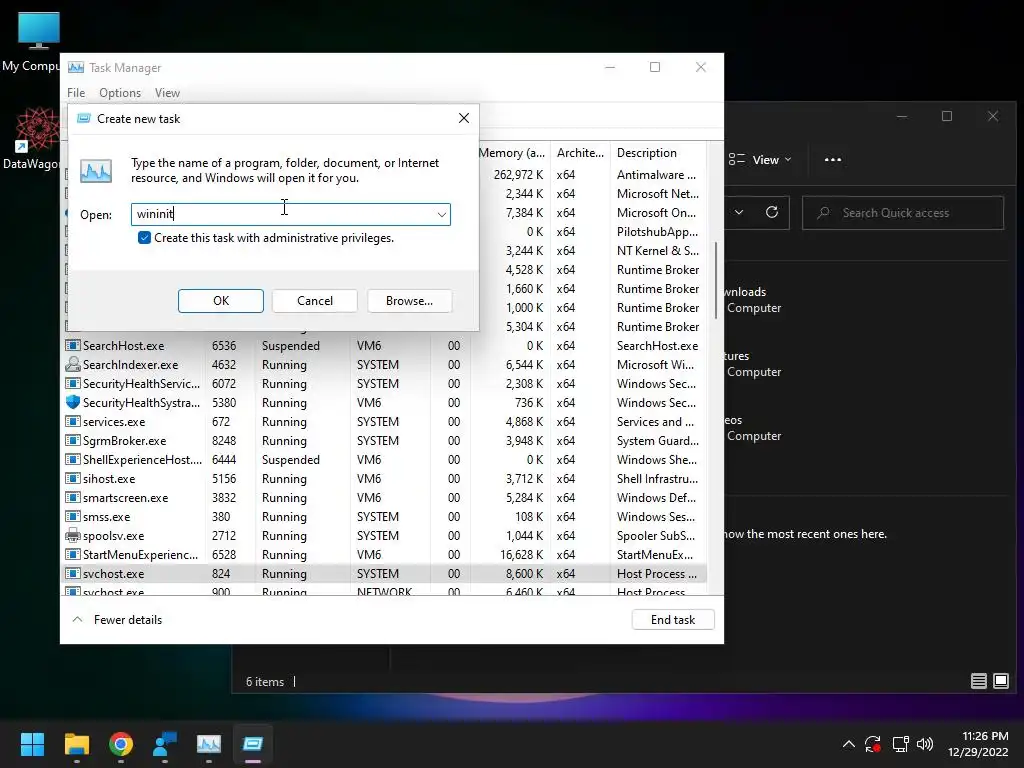The width and height of the screenshot is (1024, 768).
Task: Switch to Task Manager on the taskbar
Action: tap(209, 744)
